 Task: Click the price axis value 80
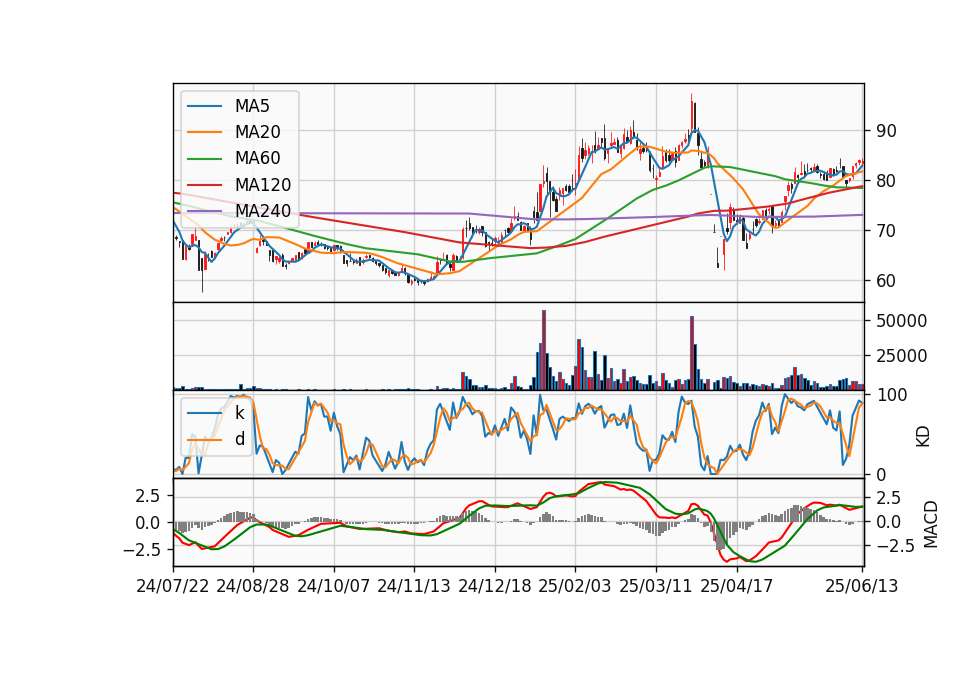coord(886,181)
